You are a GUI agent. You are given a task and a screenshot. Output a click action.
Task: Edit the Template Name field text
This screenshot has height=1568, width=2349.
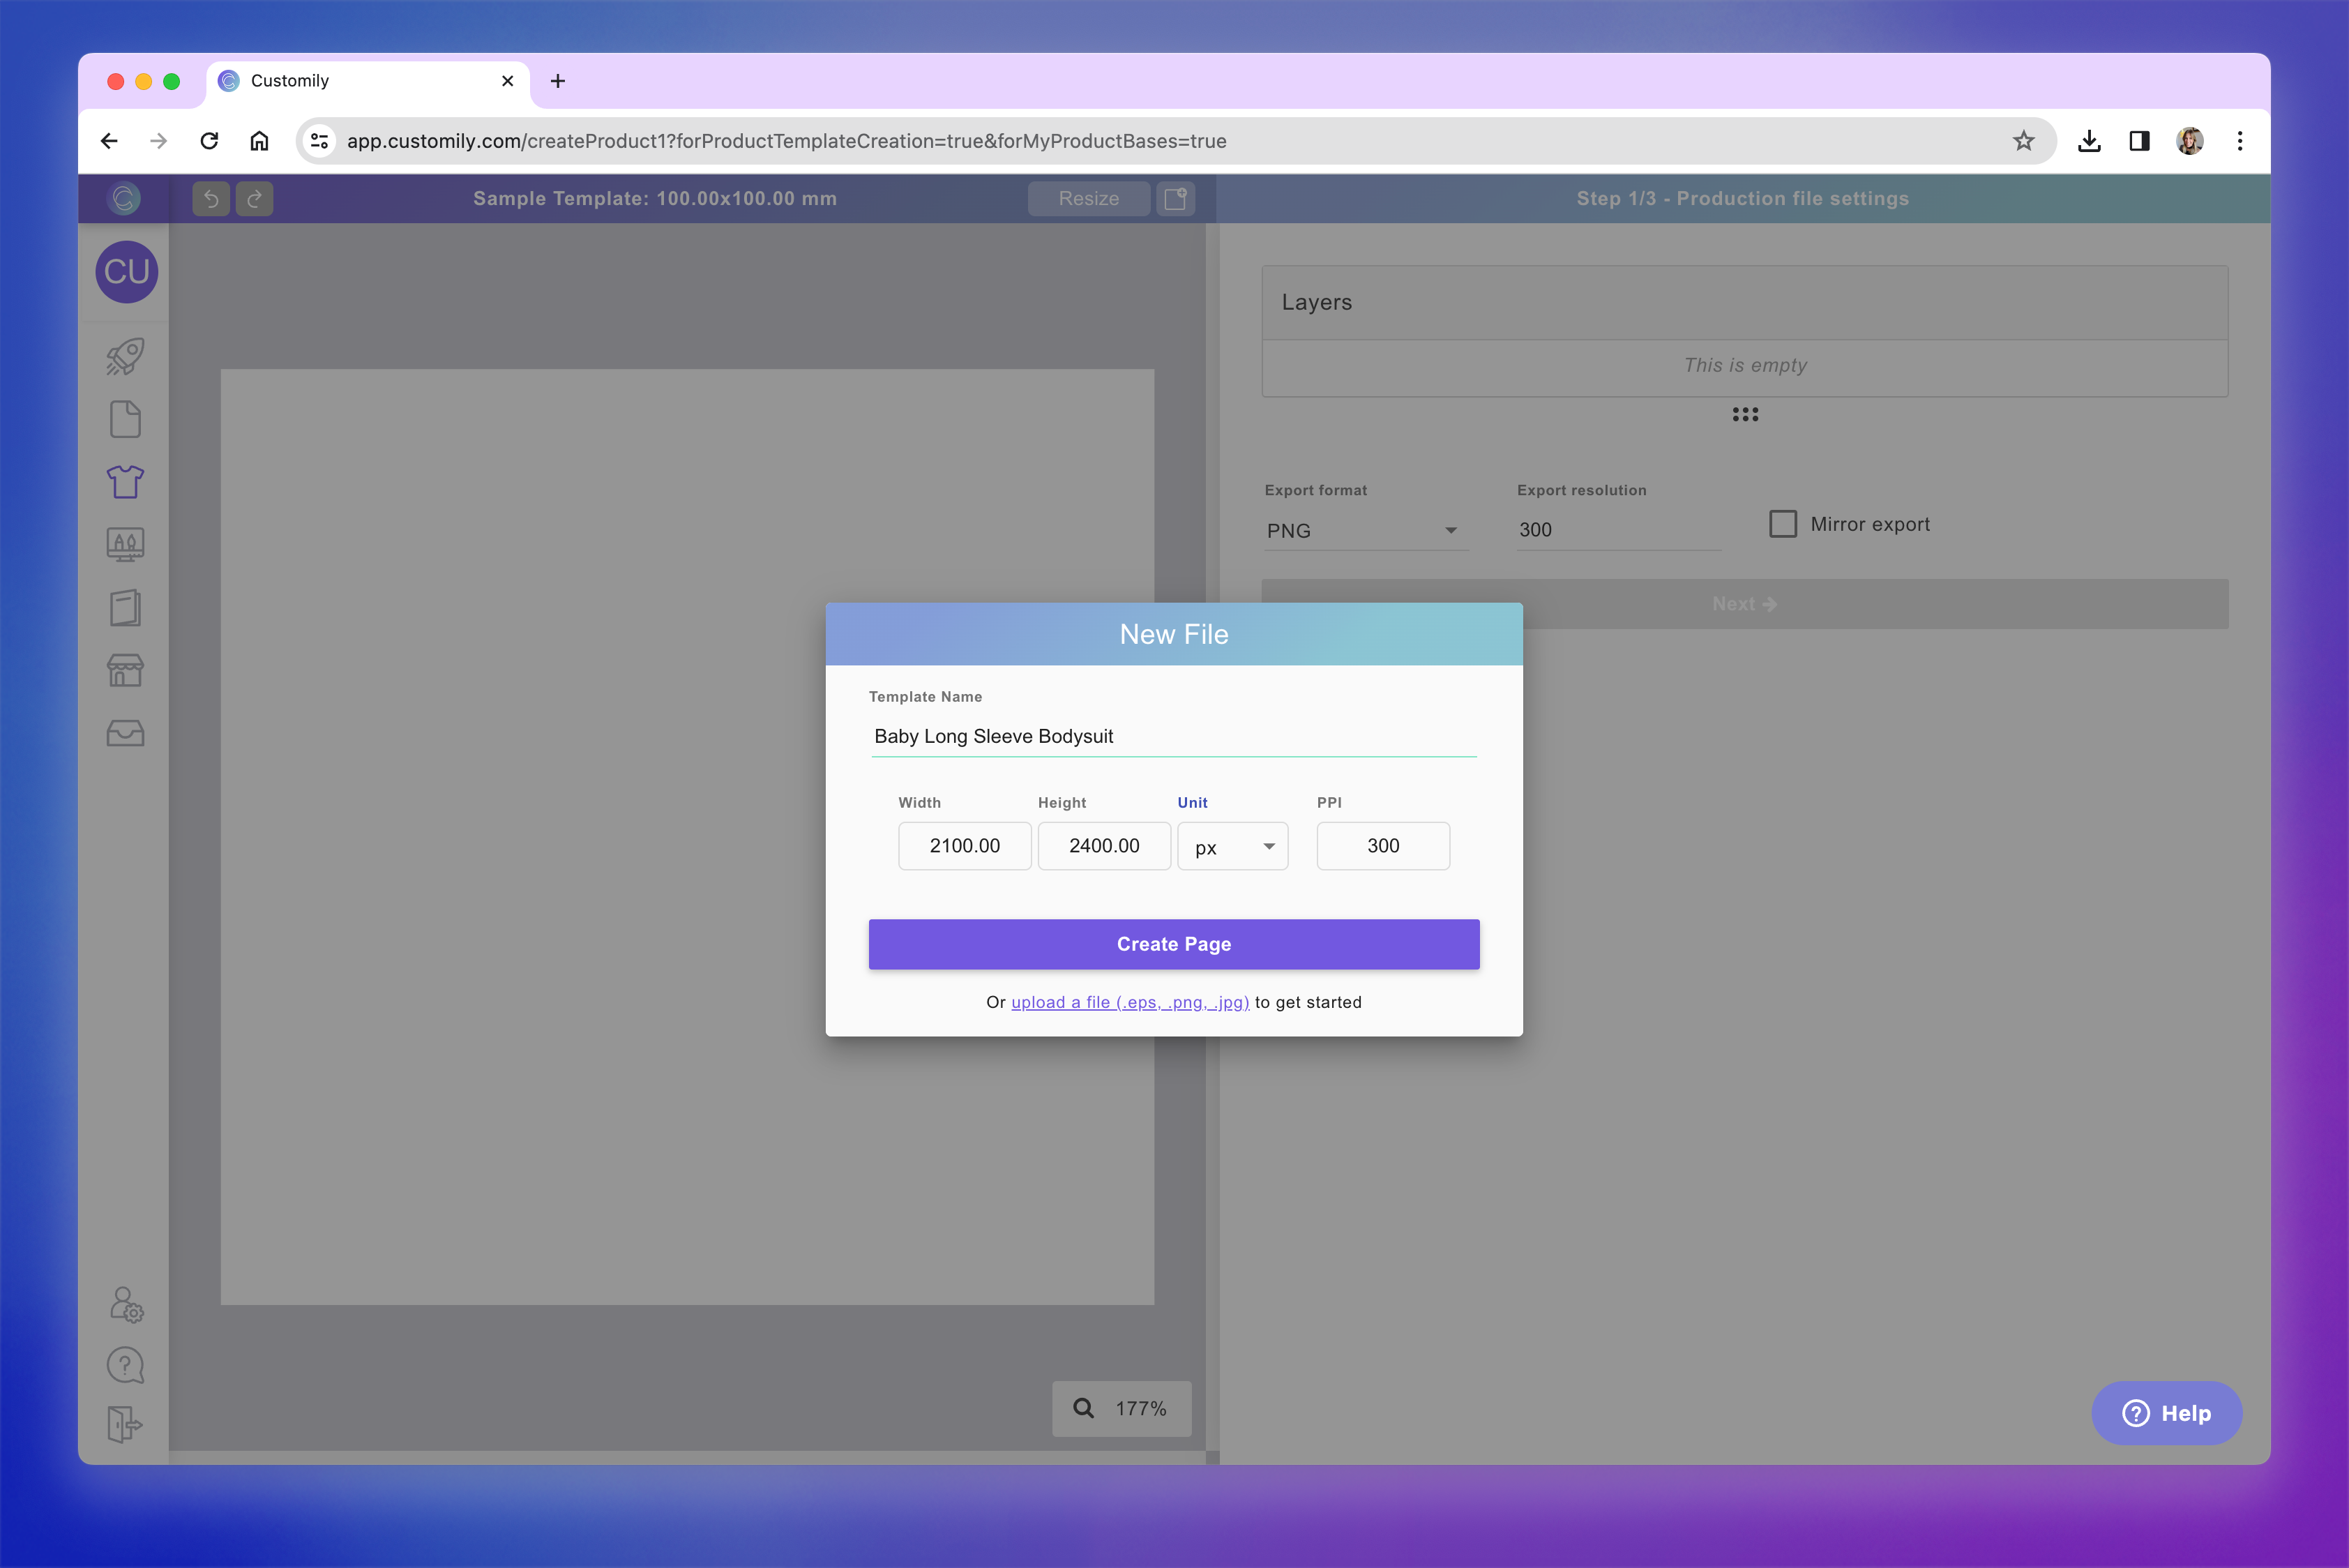click(x=1173, y=736)
